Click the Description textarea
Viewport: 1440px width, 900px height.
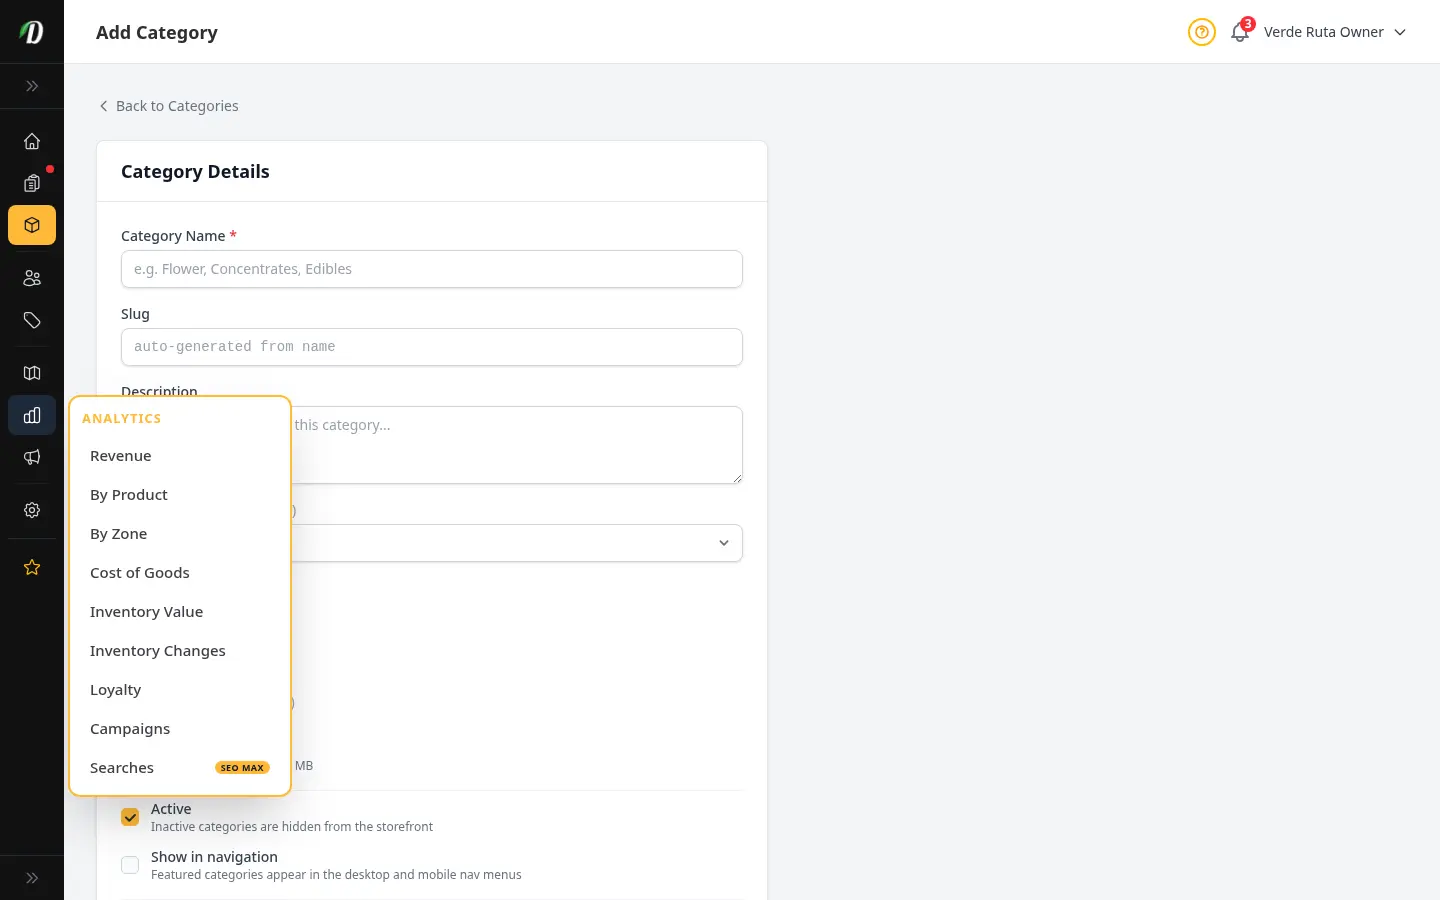tap(516, 445)
